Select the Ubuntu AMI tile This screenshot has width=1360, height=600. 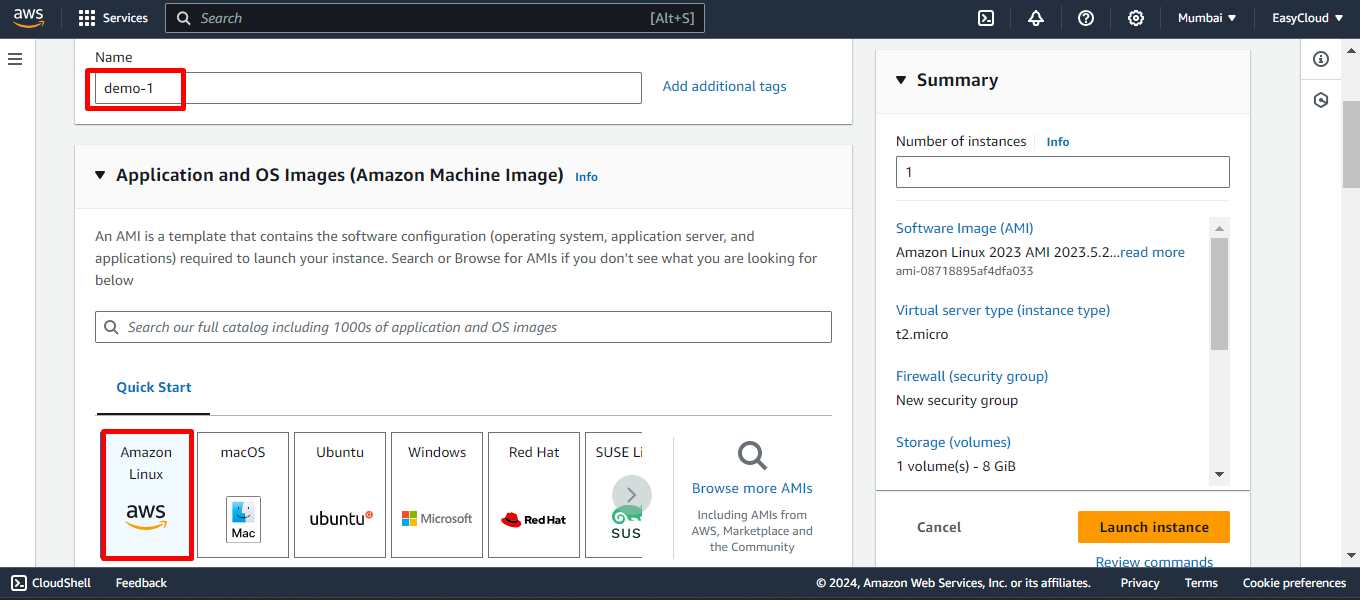340,495
